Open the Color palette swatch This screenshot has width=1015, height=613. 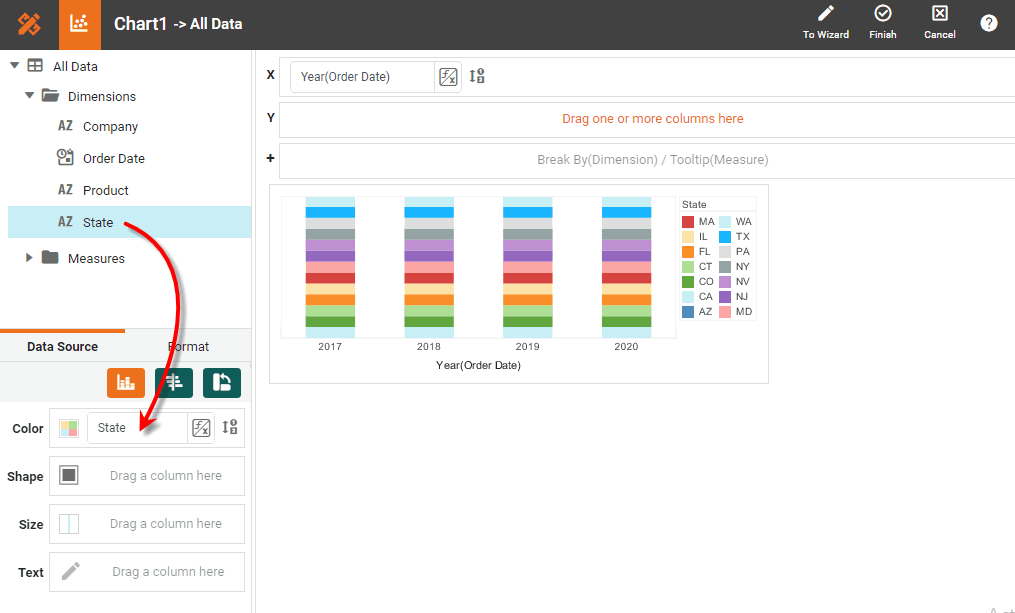(x=69, y=428)
